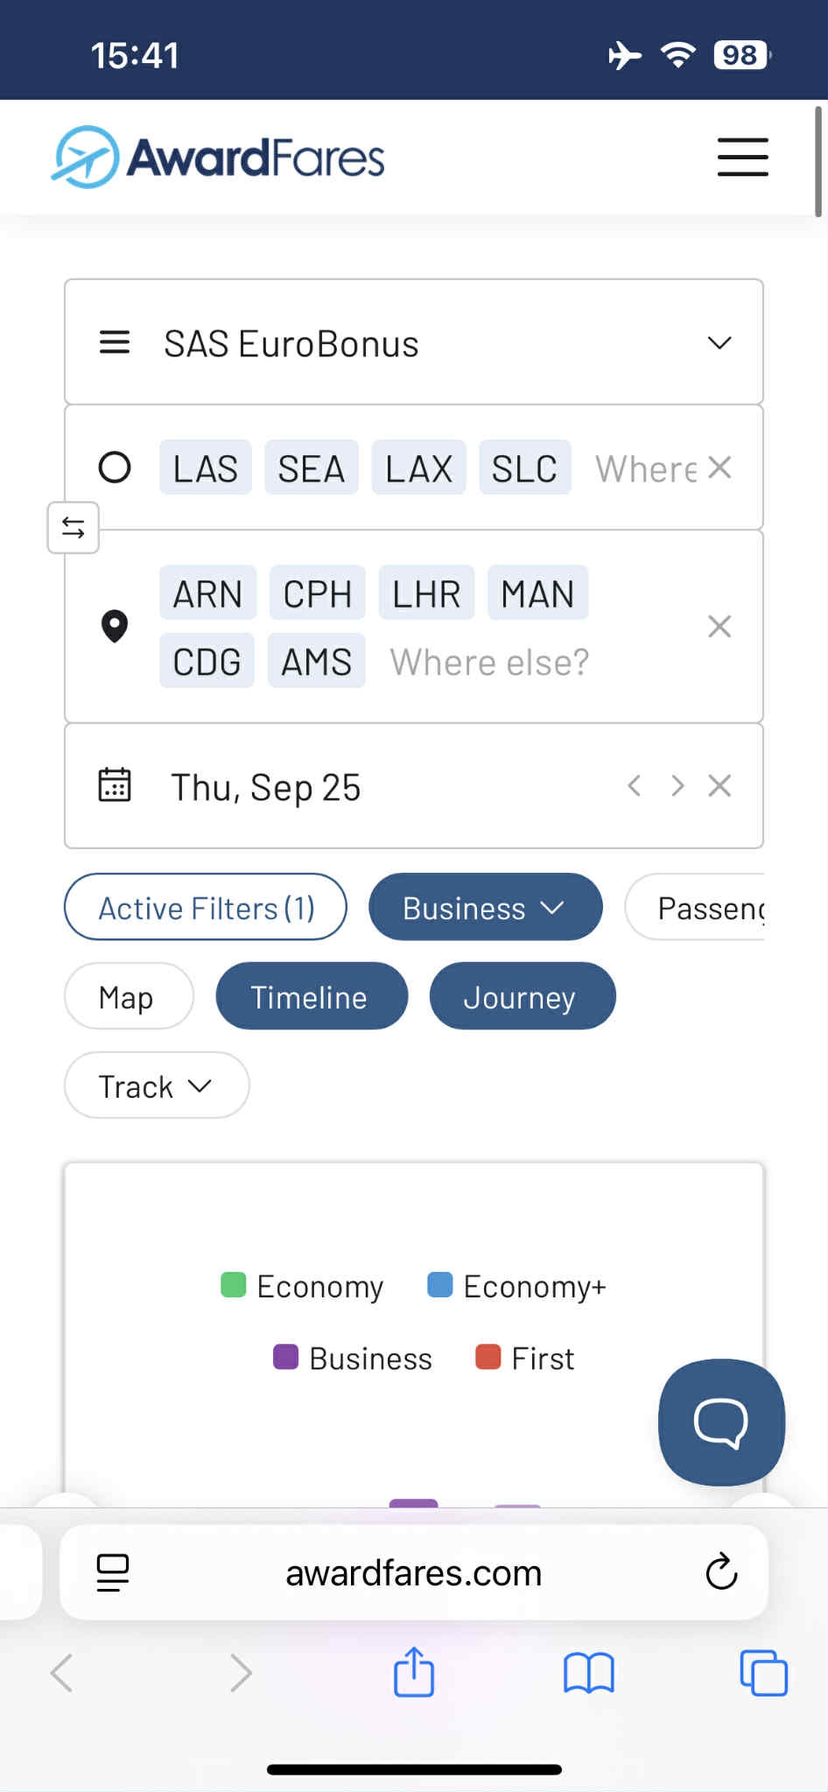Viewport: 828px width, 1792px height.
Task: Clear the selected date
Action: [719, 786]
